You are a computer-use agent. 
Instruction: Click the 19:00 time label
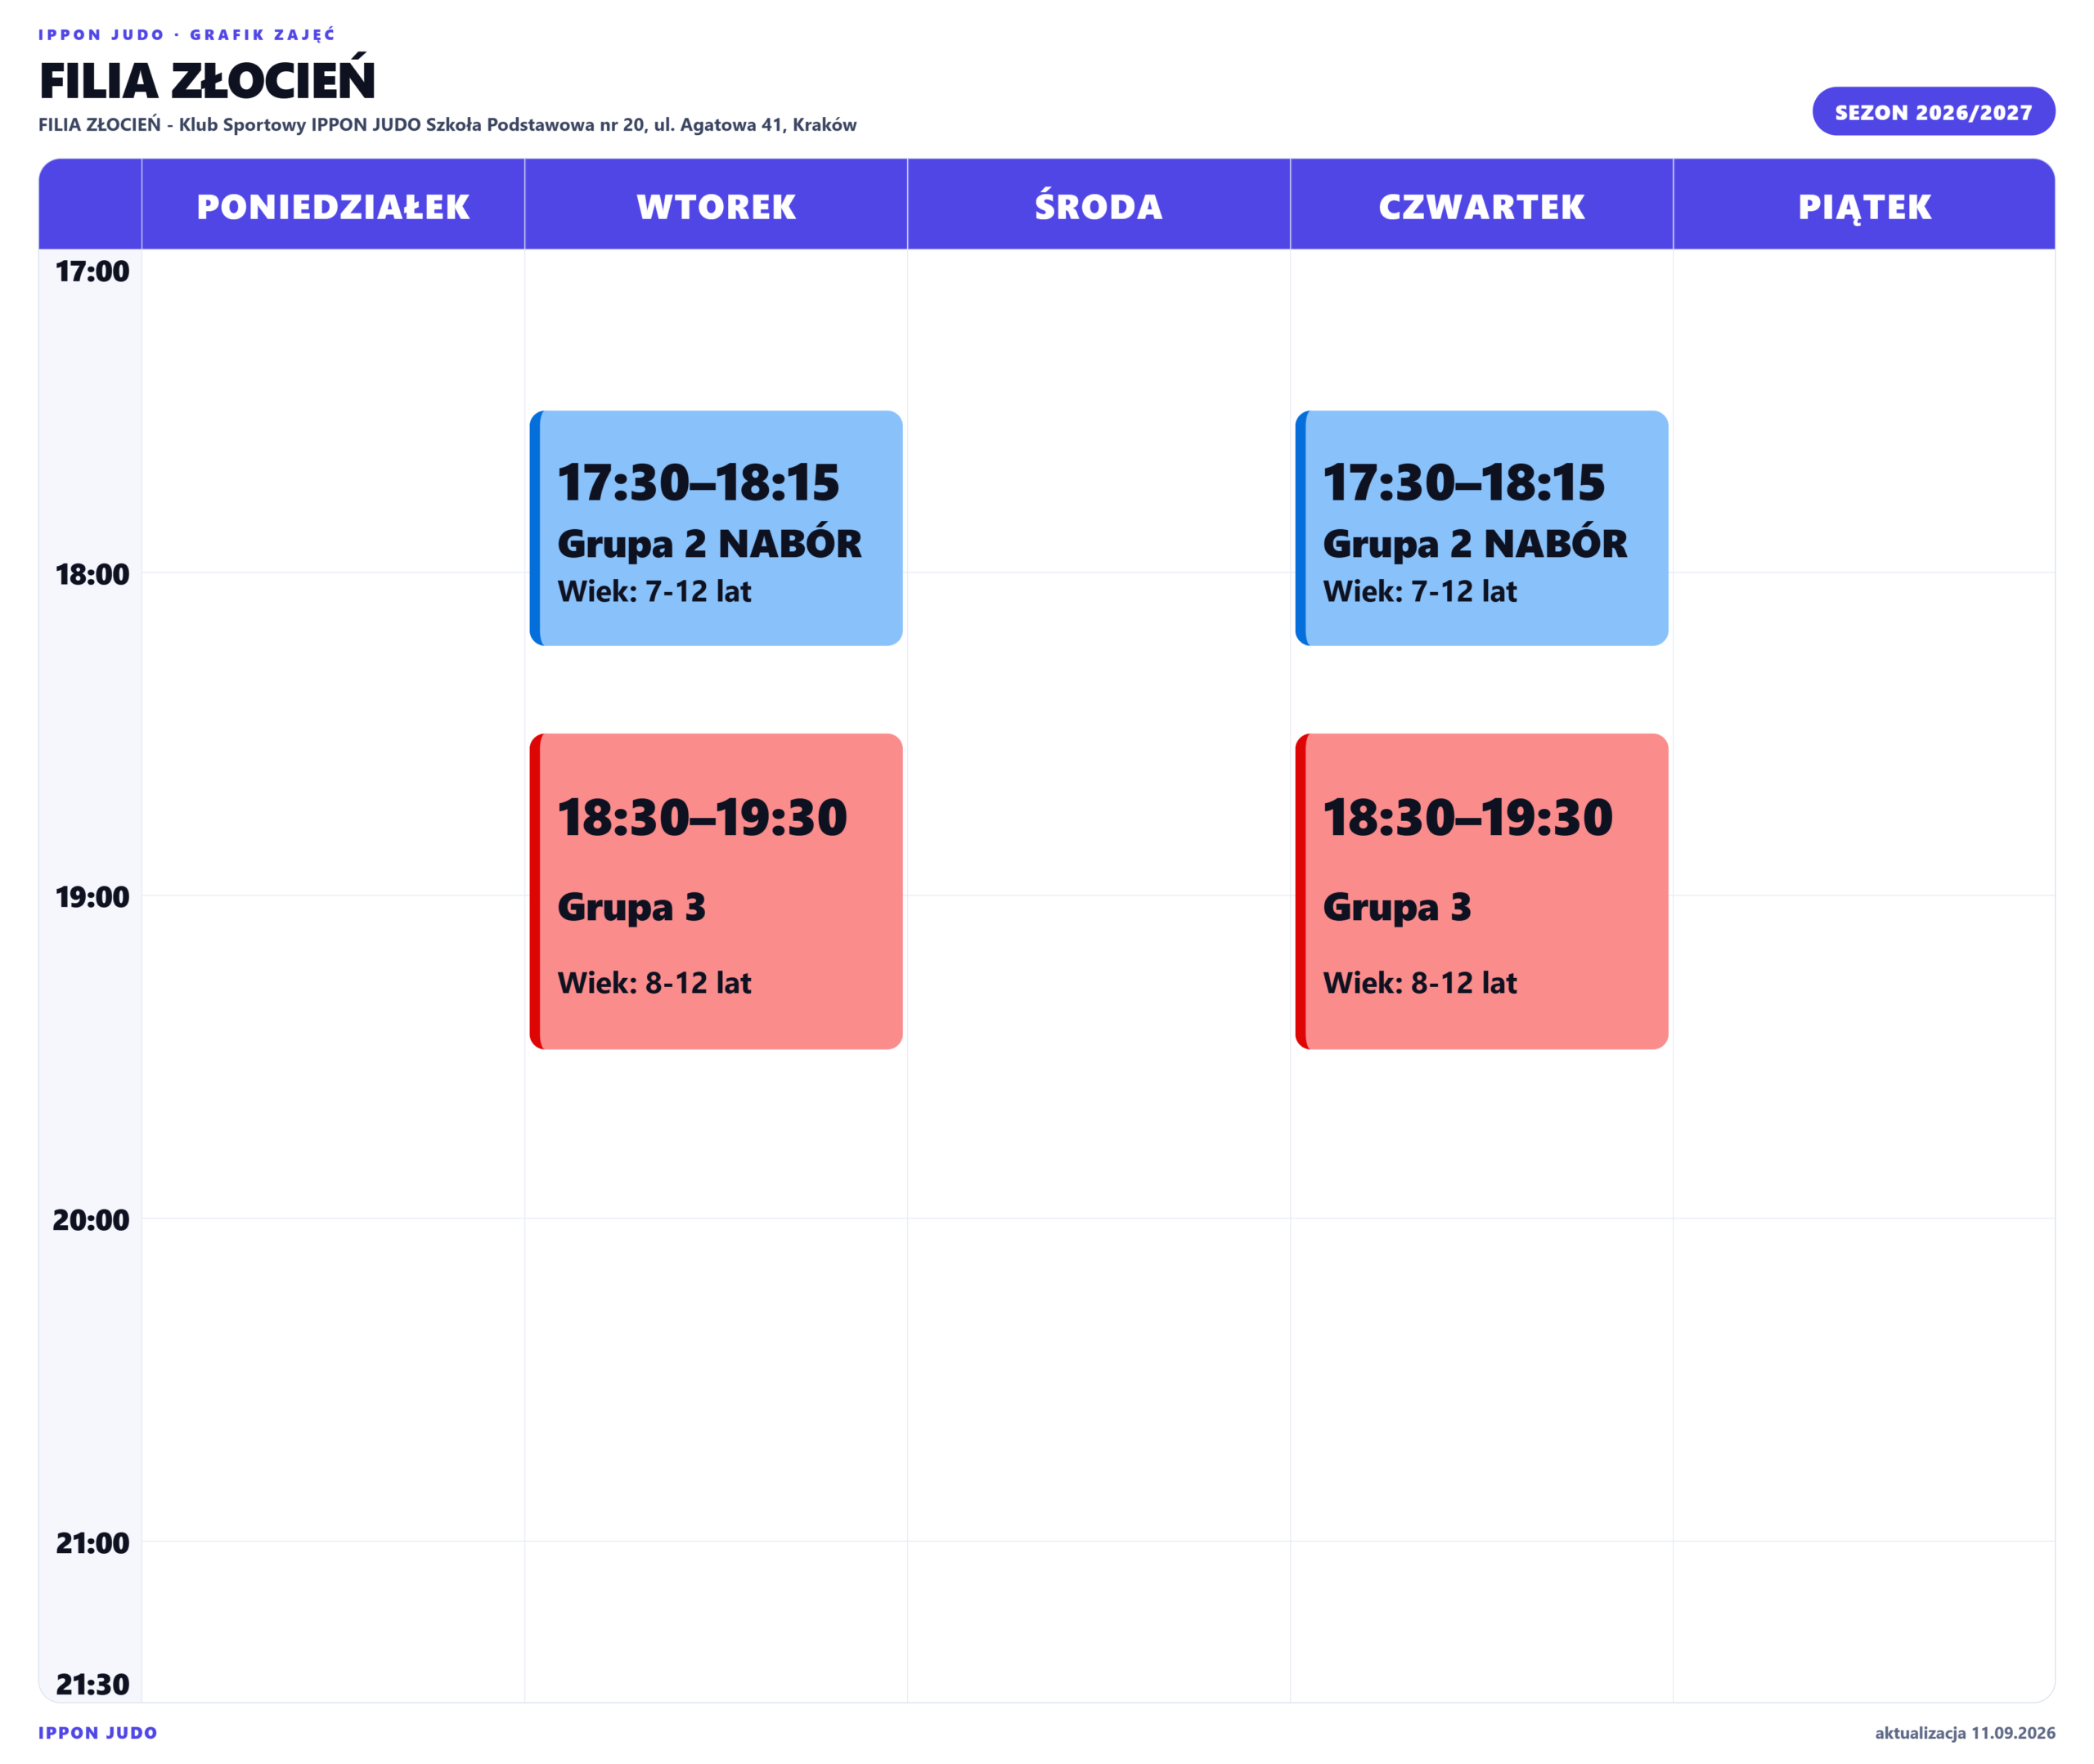point(92,897)
